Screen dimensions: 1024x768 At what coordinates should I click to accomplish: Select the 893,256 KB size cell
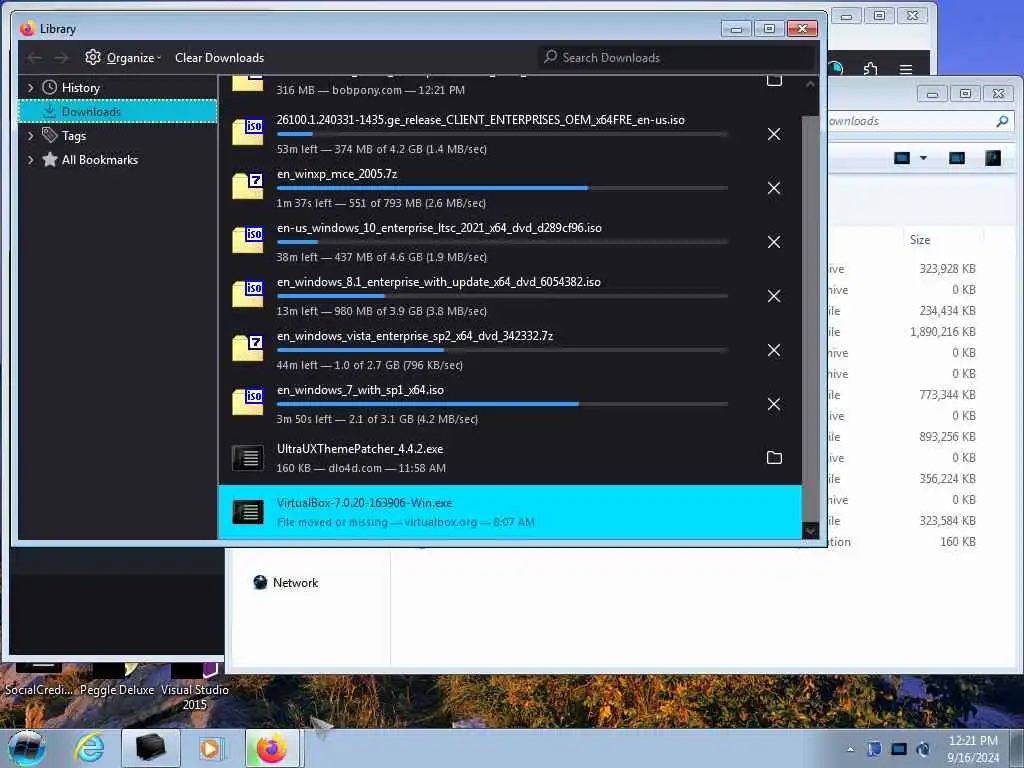[948, 437]
